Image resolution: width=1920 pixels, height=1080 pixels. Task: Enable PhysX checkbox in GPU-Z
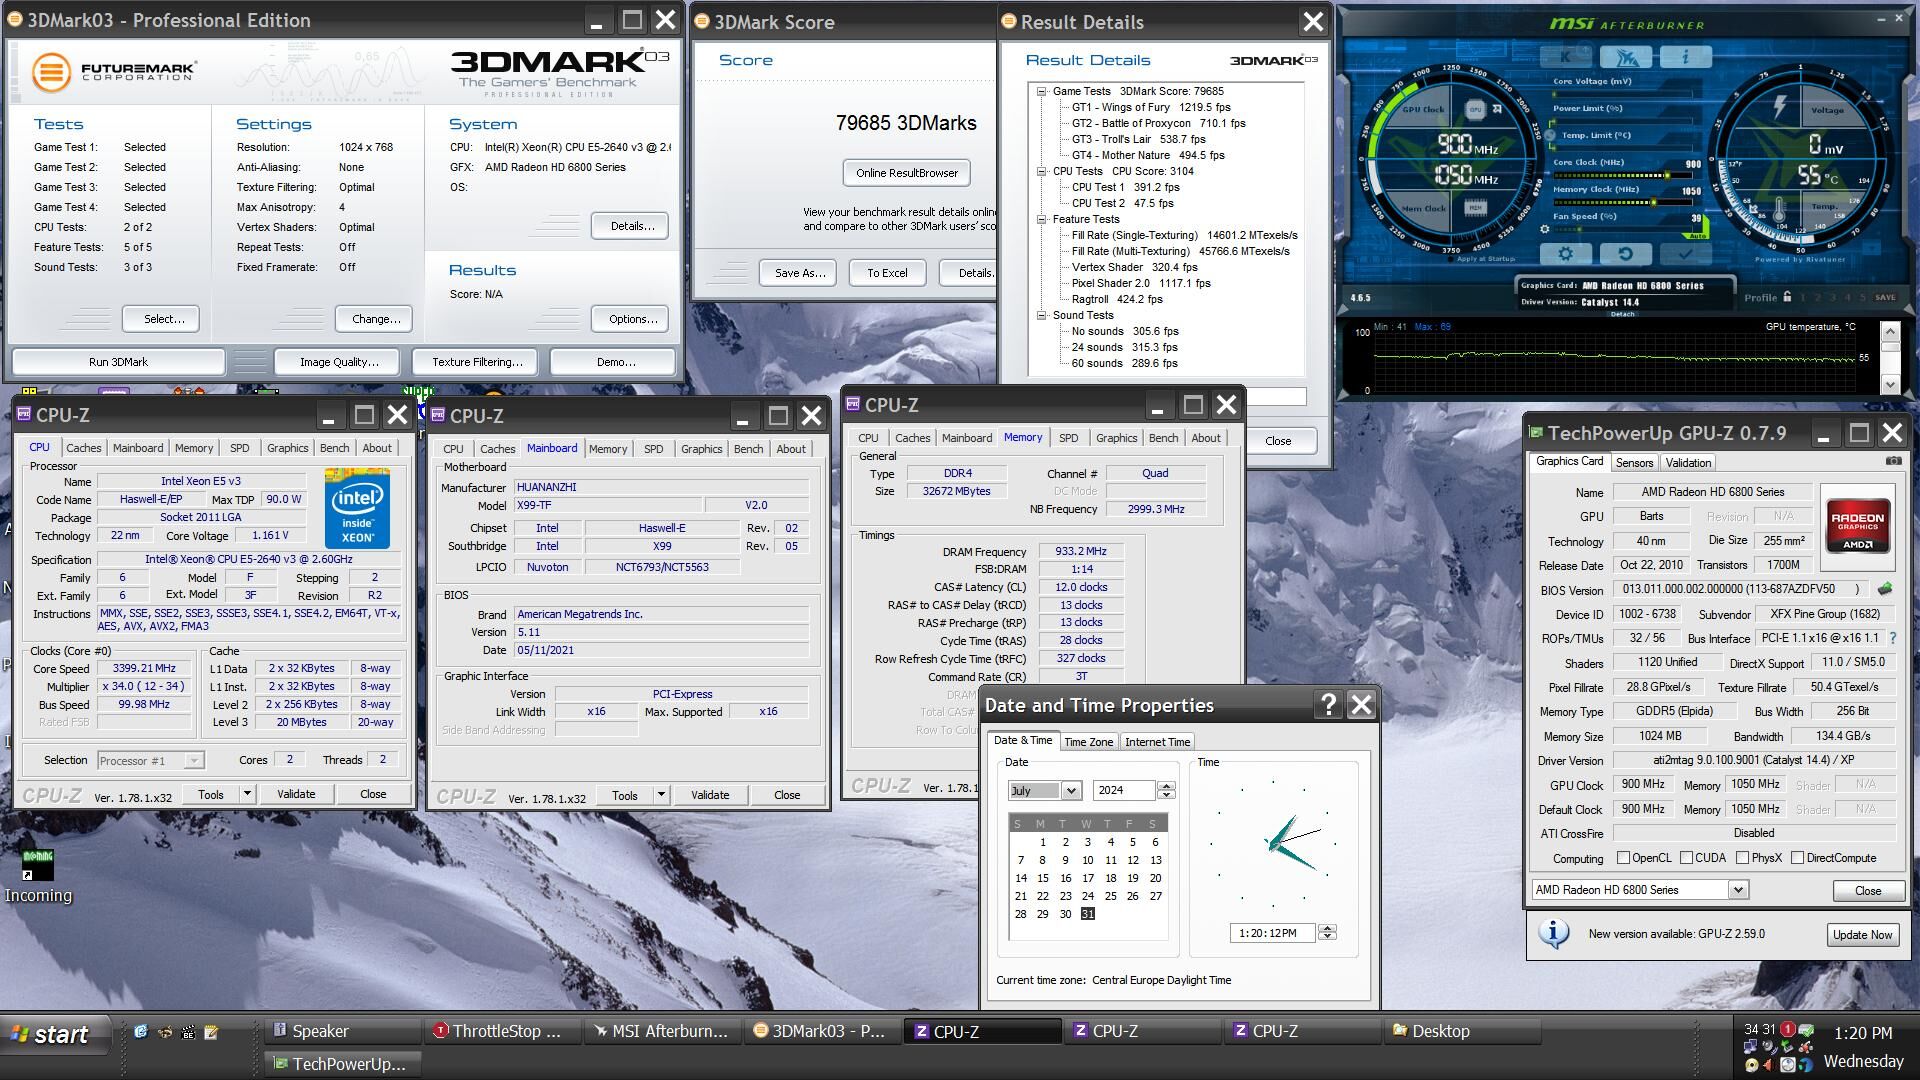click(1743, 858)
